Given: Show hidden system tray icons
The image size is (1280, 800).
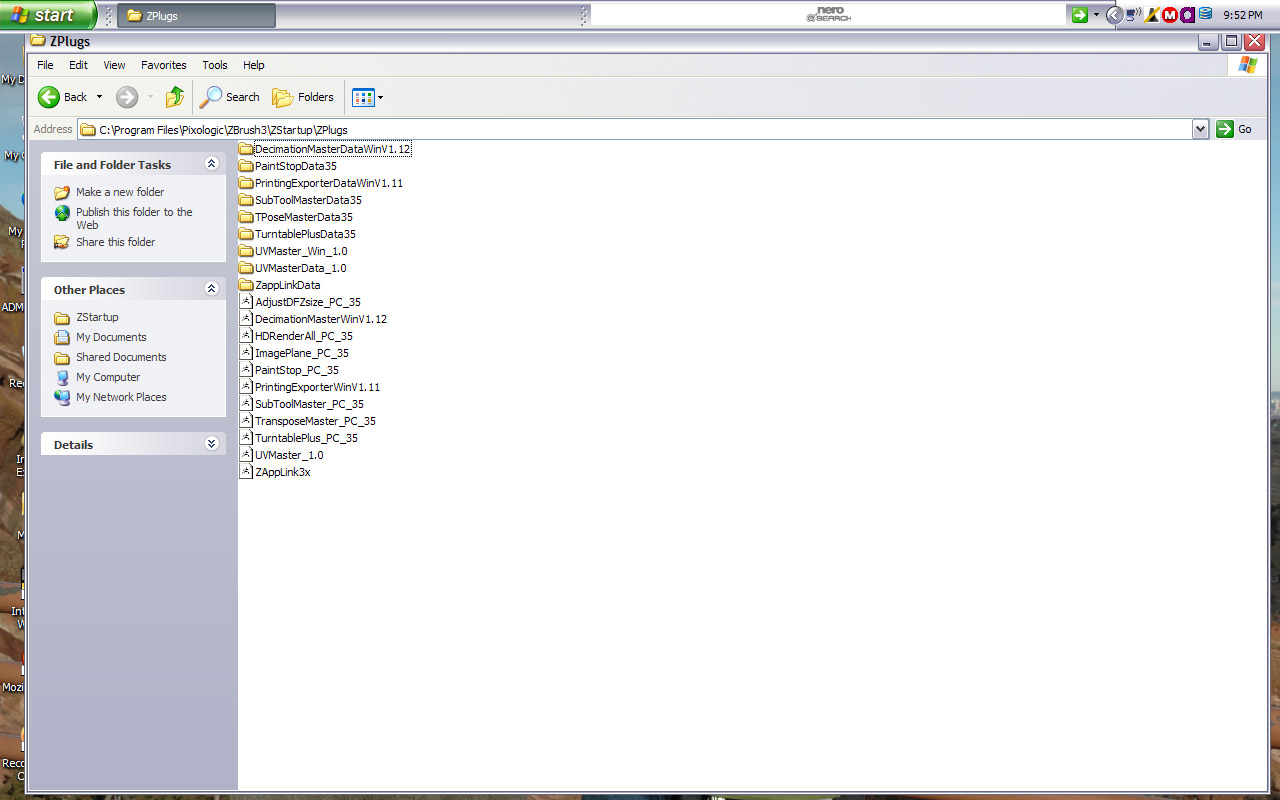Looking at the screenshot, I should 1114,15.
